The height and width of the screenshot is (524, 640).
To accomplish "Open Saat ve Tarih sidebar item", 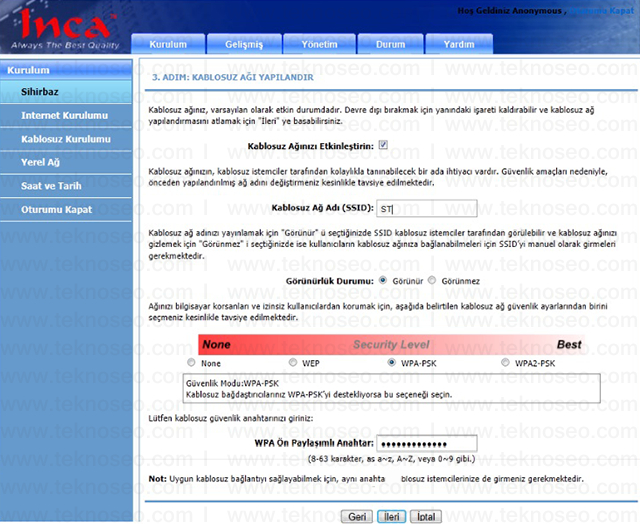I will (66, 186).
